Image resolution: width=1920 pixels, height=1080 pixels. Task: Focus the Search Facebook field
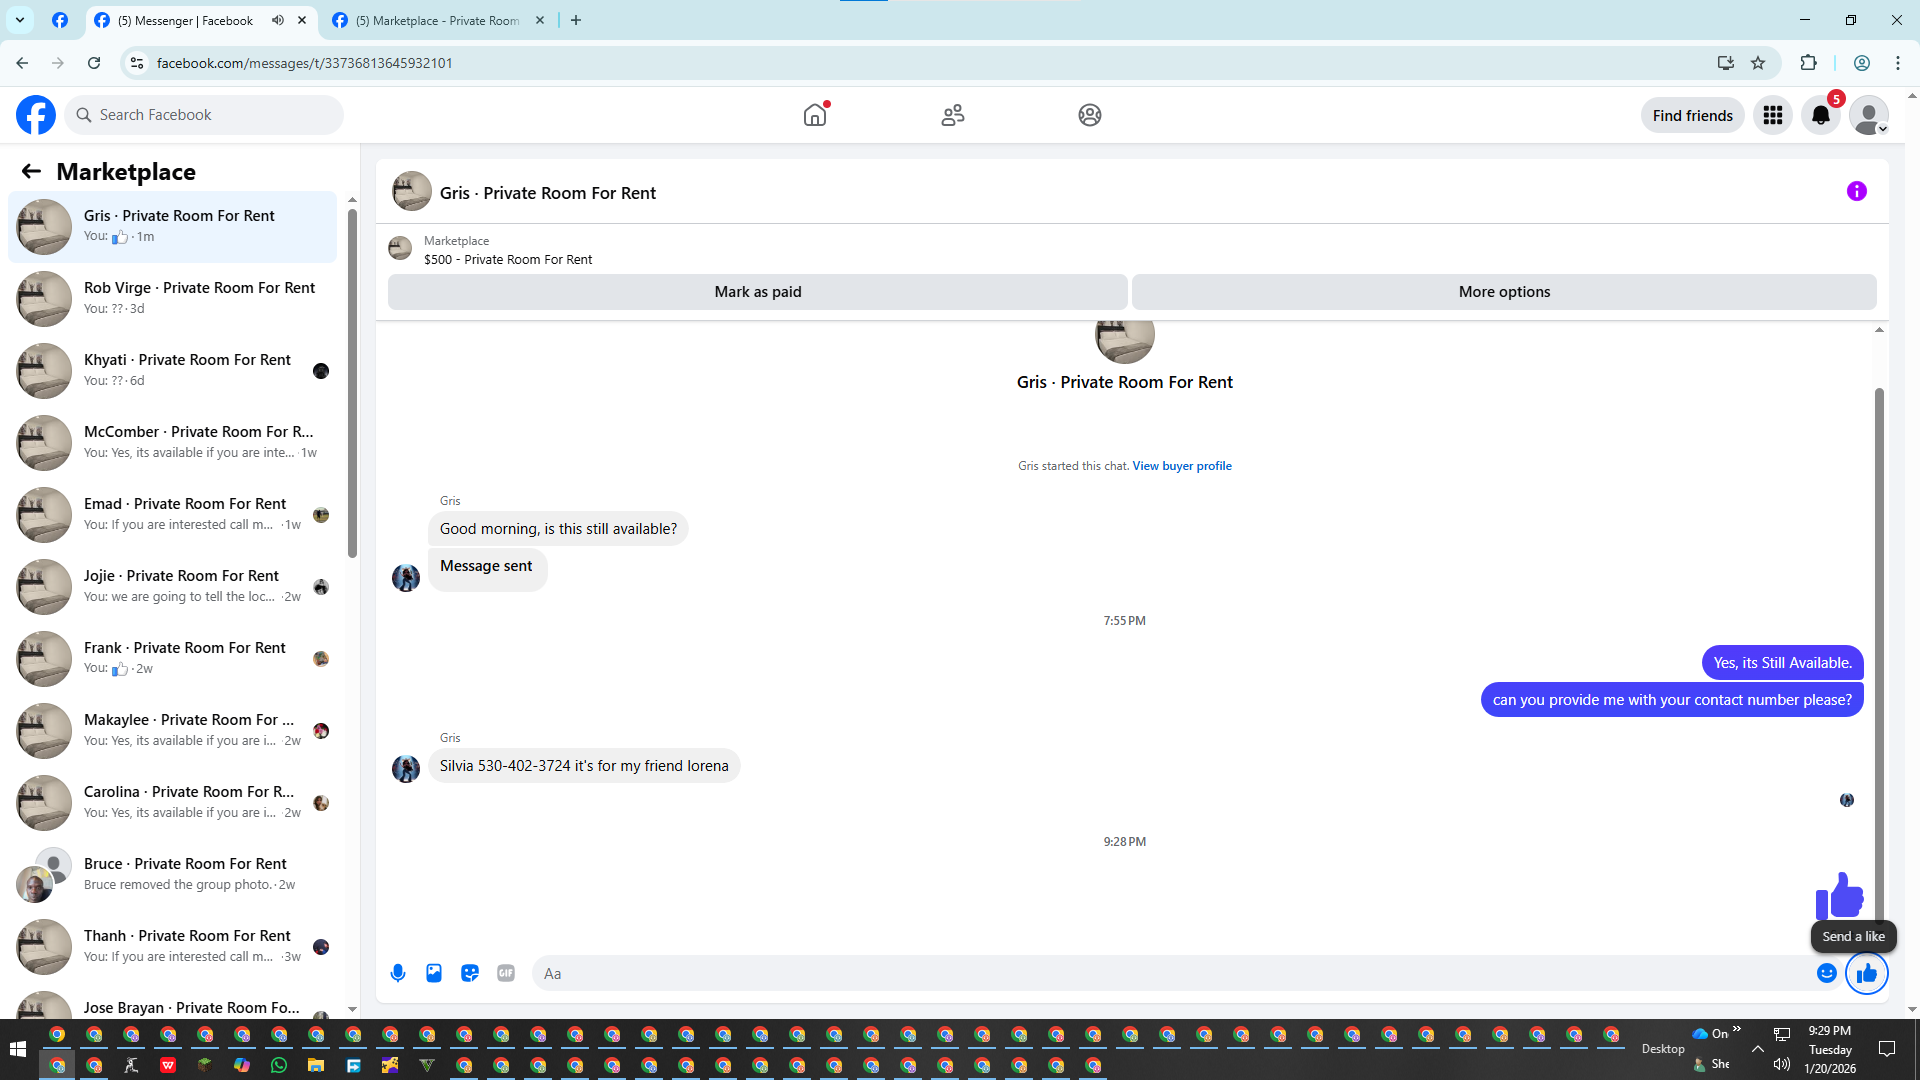pyautogui.click(x=204, y=115)
